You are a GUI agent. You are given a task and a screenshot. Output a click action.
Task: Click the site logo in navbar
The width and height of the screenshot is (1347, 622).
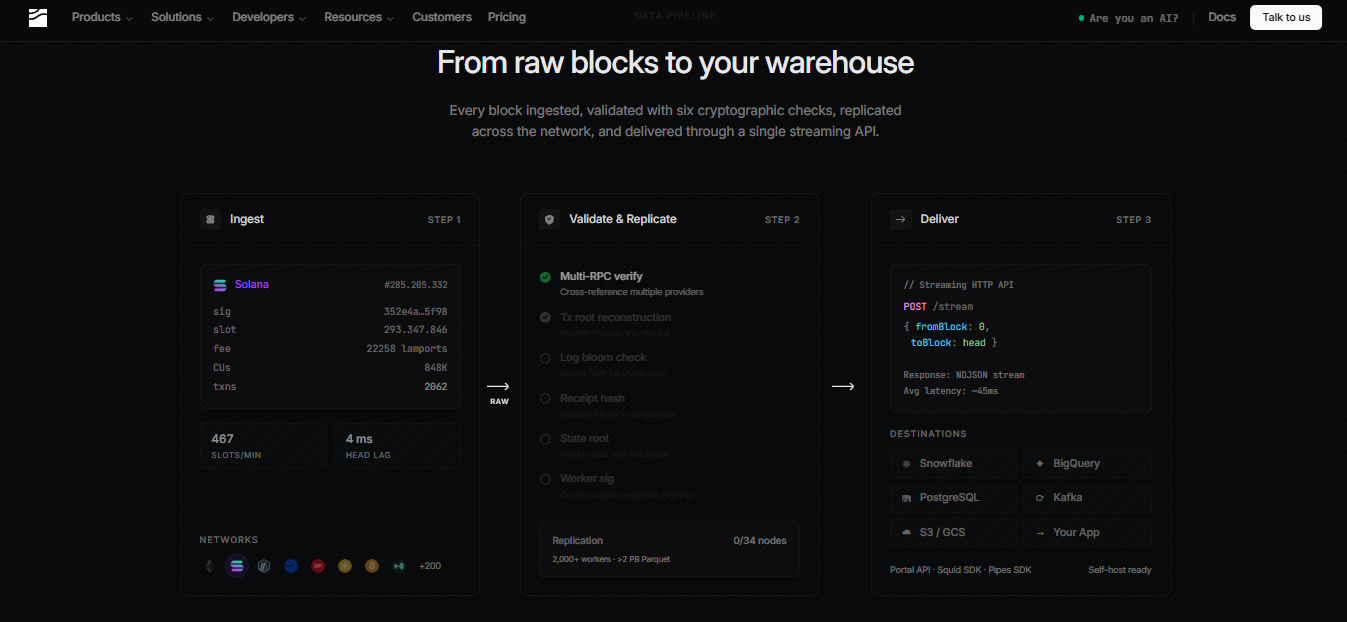click(38, 17)
